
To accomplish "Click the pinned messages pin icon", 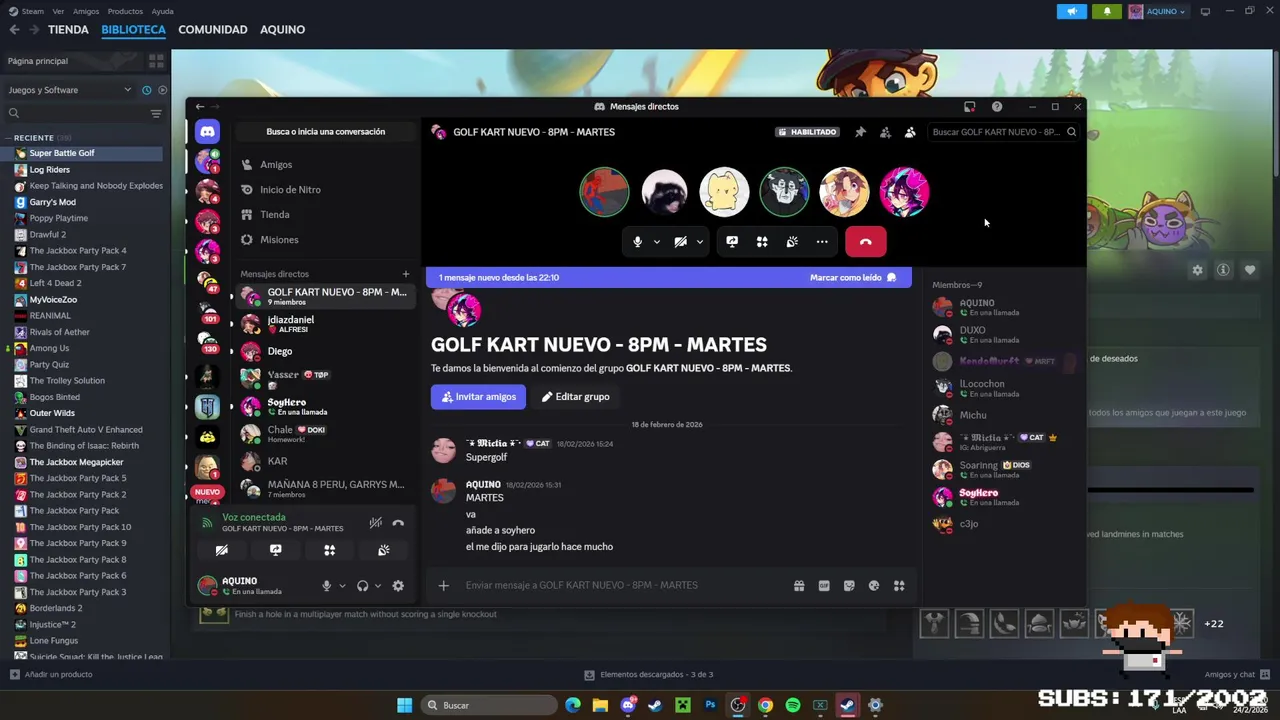I will tap(860, 132).
